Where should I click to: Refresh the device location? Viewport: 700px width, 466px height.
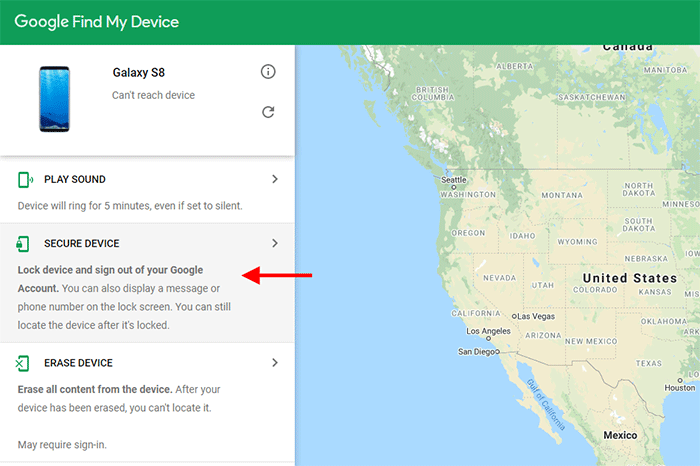tap(268, 112)
